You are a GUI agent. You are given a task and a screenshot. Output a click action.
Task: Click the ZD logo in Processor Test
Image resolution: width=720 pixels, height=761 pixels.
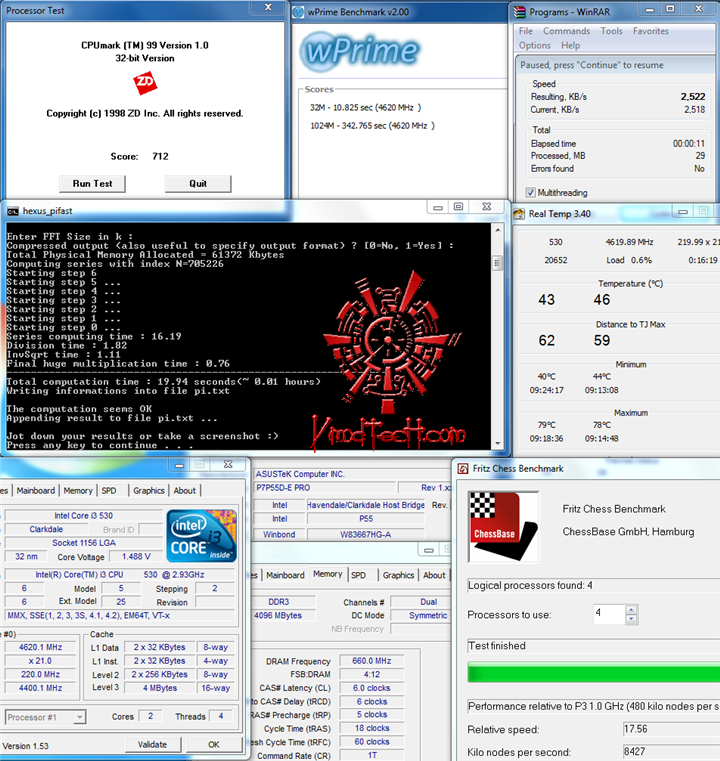tap(145, 83)
